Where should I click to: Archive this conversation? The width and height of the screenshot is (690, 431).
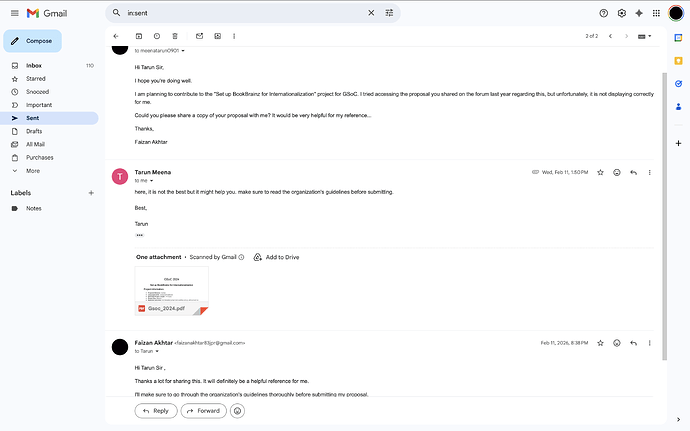[139, 36]
